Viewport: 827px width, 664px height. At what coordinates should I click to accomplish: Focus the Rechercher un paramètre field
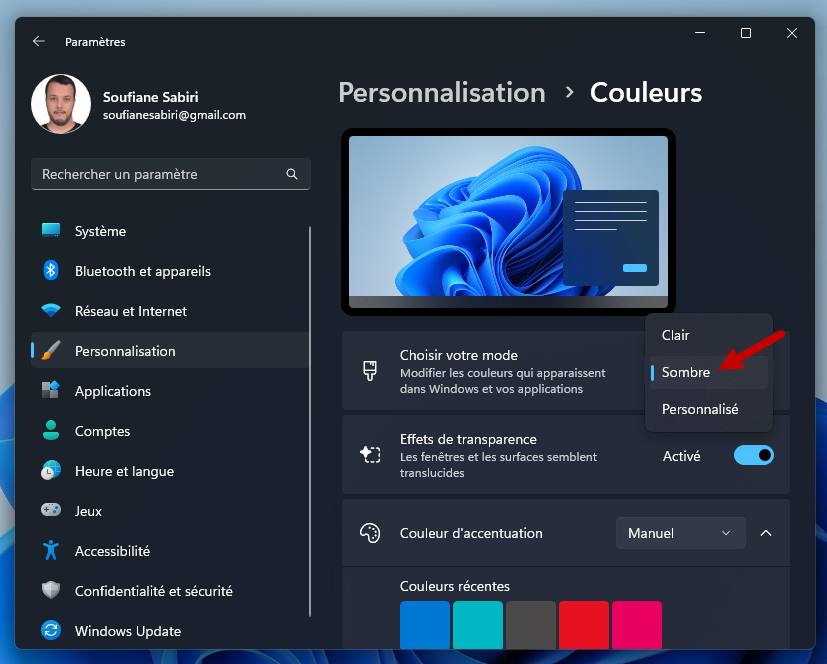click(x=171, y=174)
